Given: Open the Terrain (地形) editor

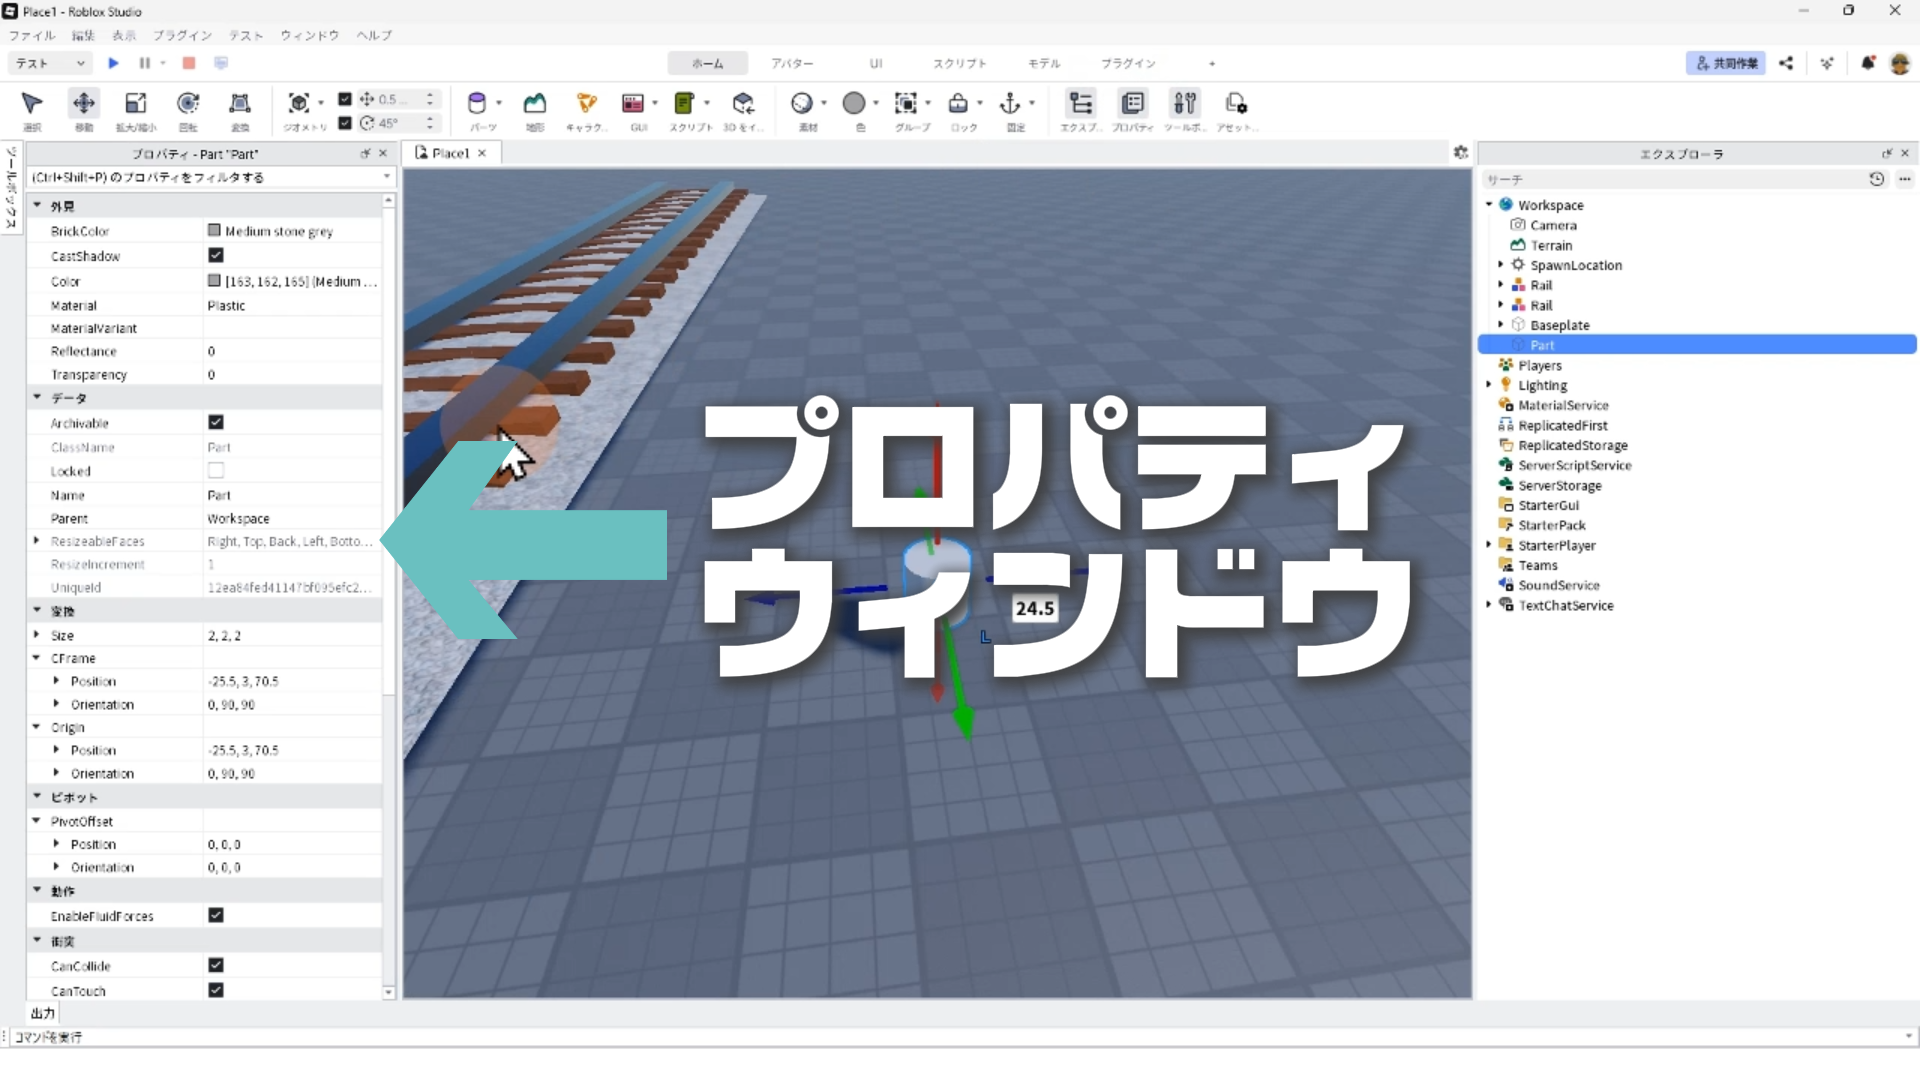Looking at the screenshot, I should 535,104.
